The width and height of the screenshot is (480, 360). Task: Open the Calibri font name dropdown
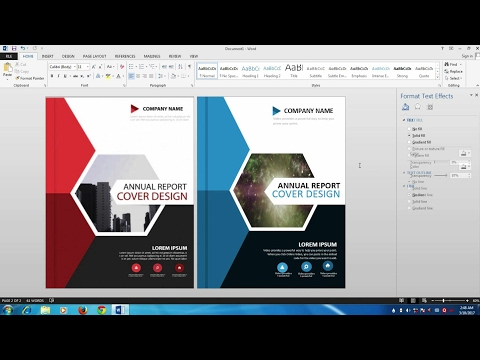coord(75,67)
